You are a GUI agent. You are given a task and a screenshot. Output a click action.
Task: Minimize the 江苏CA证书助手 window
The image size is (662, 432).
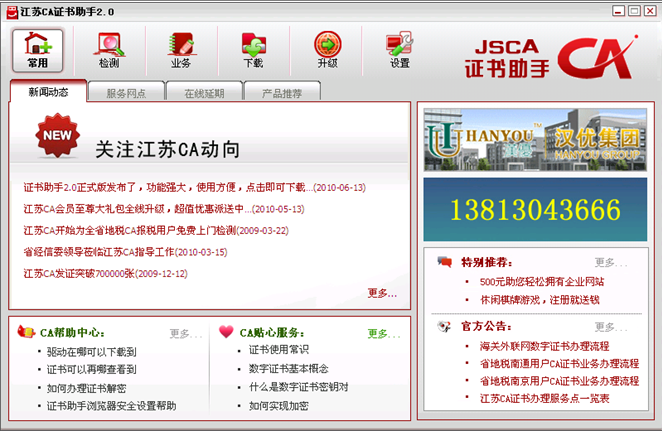[x=619, y=11]
